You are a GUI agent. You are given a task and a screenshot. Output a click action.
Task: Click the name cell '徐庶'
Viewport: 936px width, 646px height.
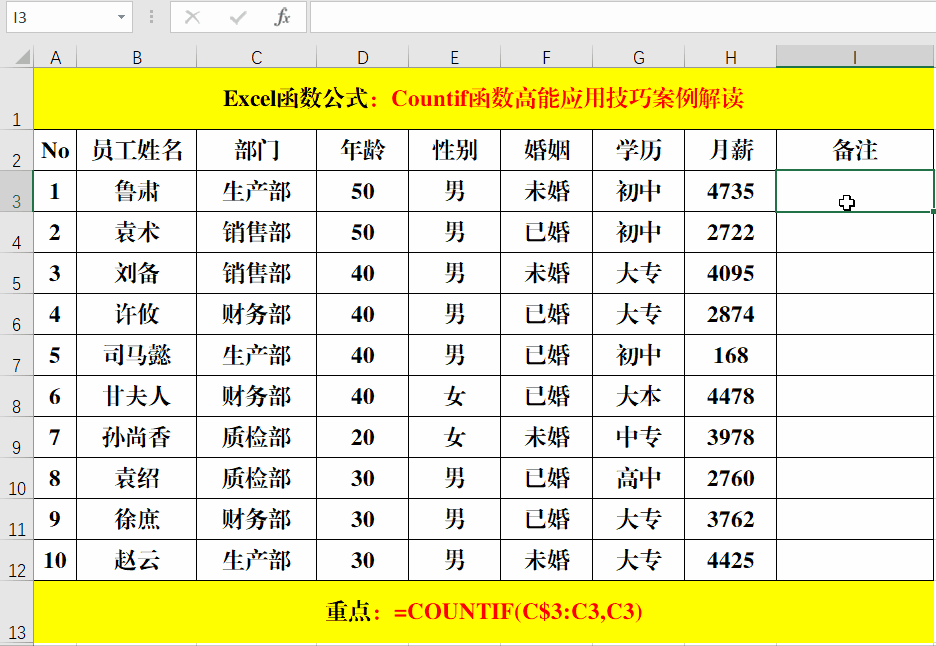point(137,519)
